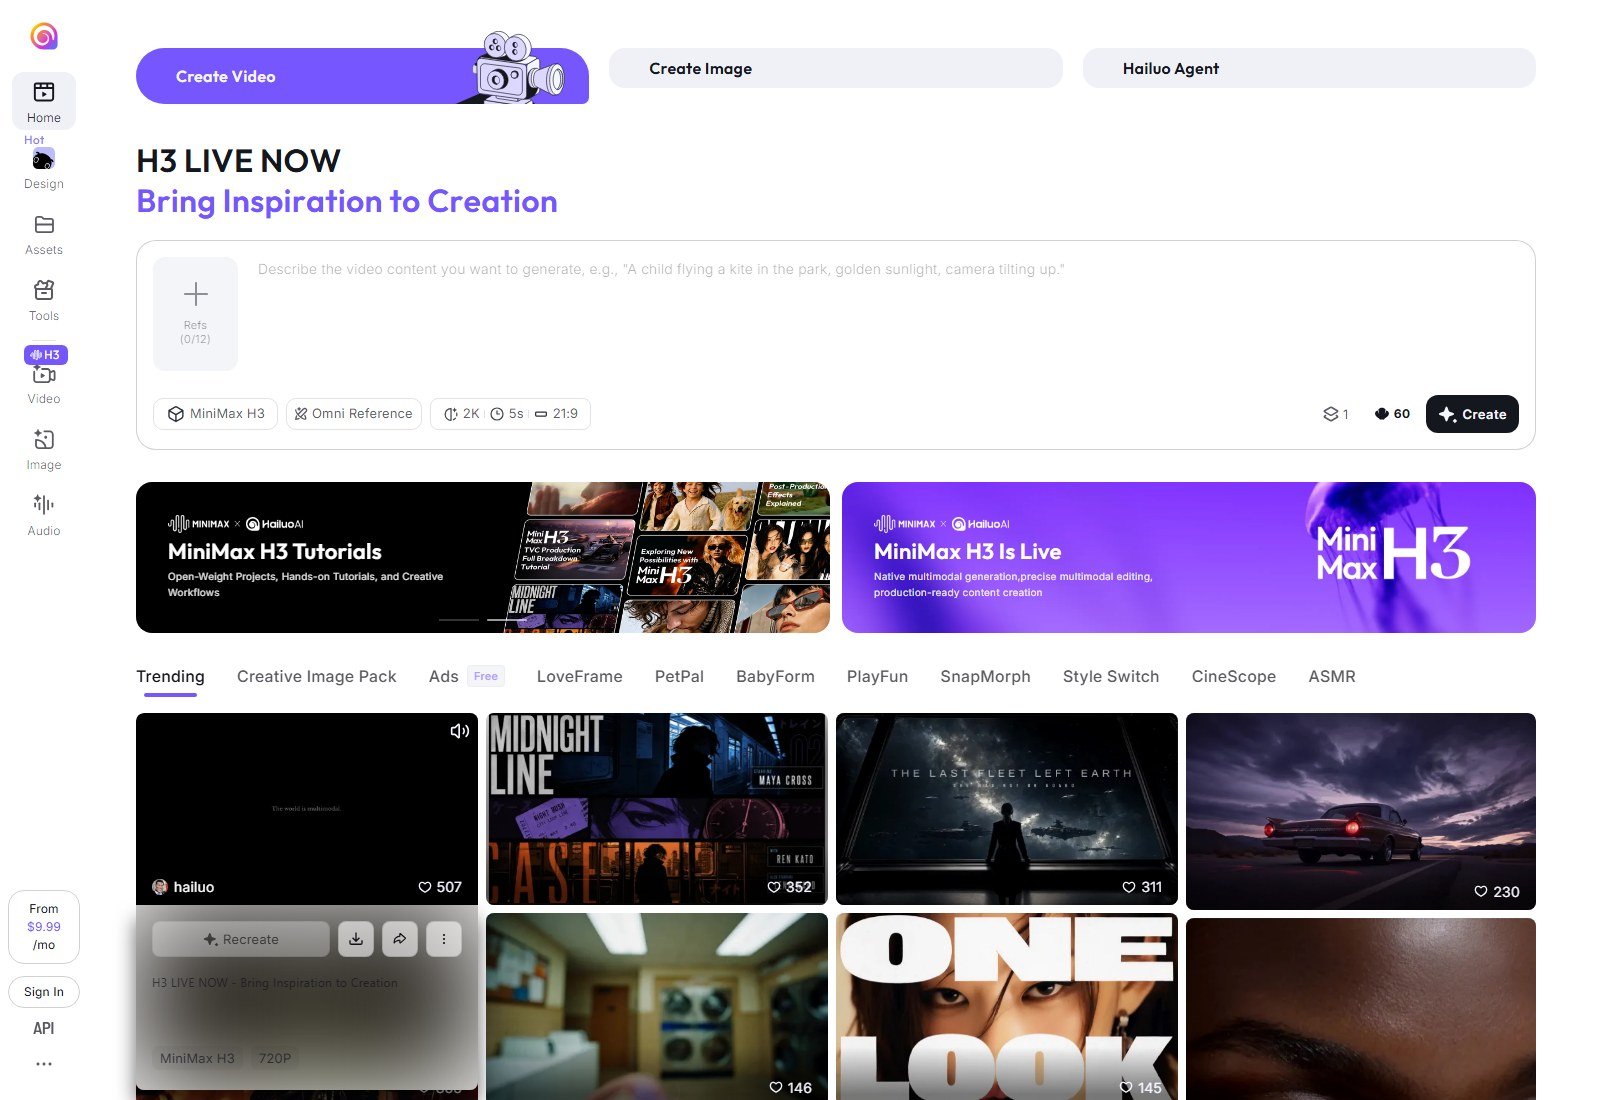Add reference files with the Refs plus box
The height and width of the screenshot is (1100, 1600).
pyautogui.click(x=195, y=314)
